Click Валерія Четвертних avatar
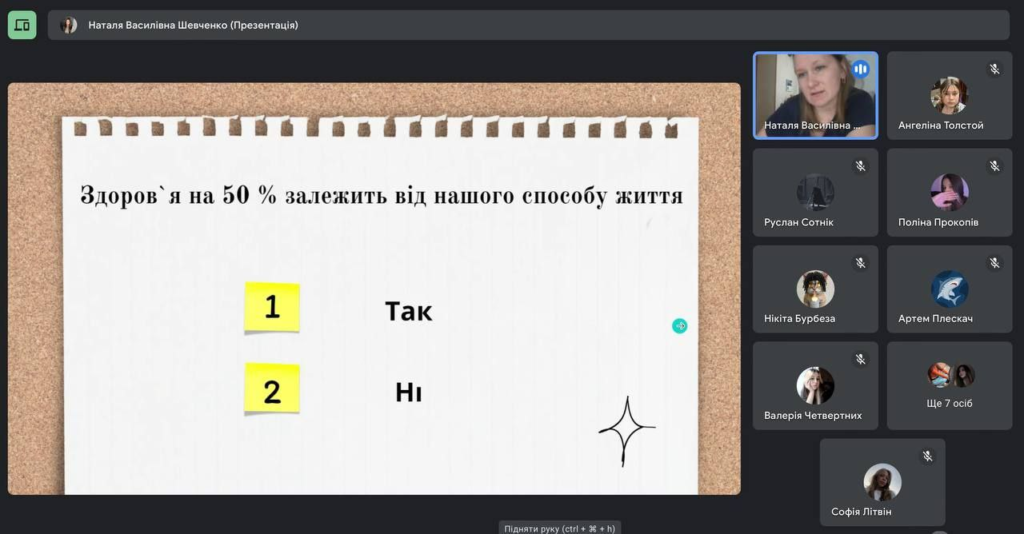This screenshot has width=1024, height=534. pos(816,385)
